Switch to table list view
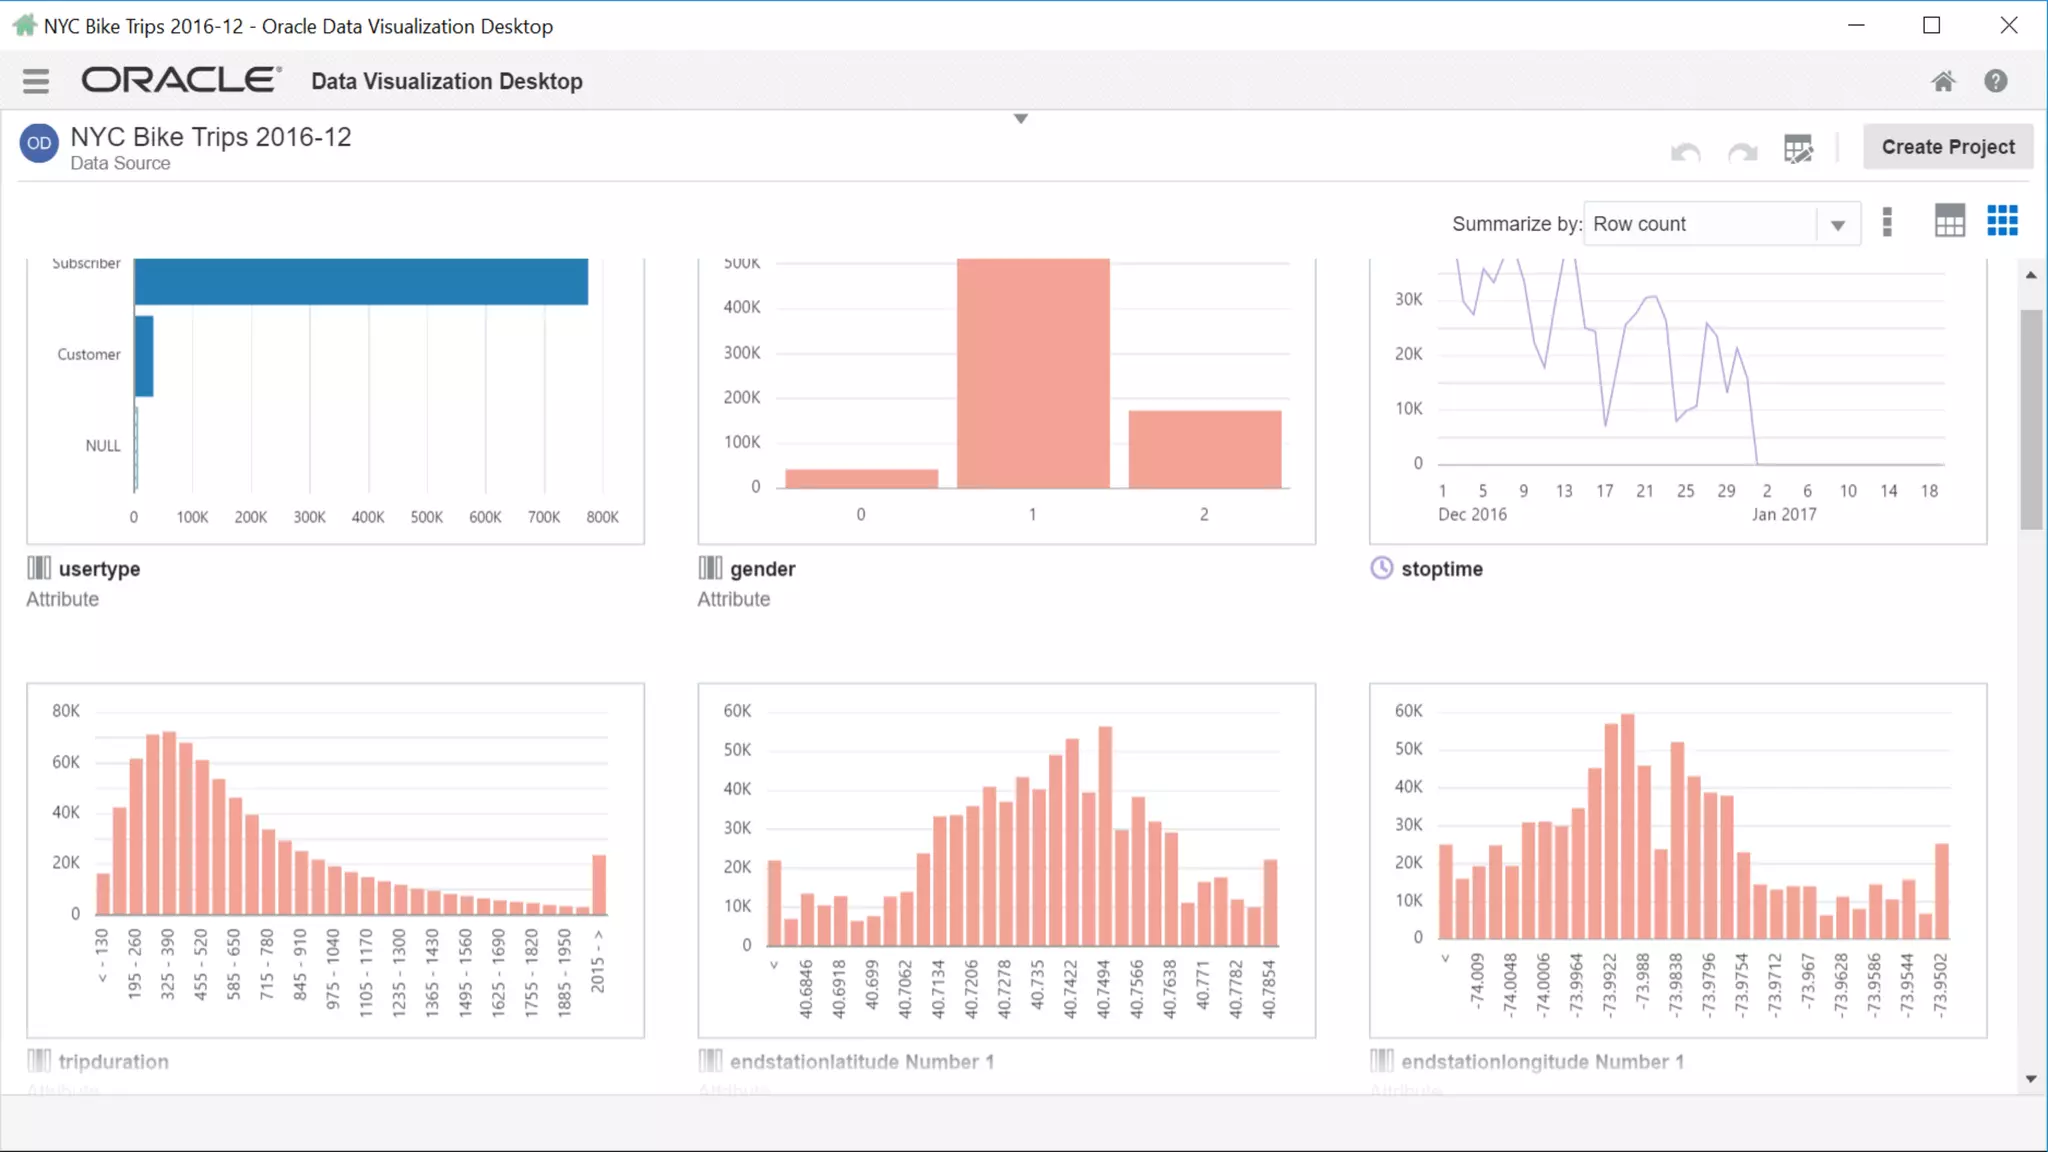This screenshot has height=1152, width=2048. tap(1949, 221)
